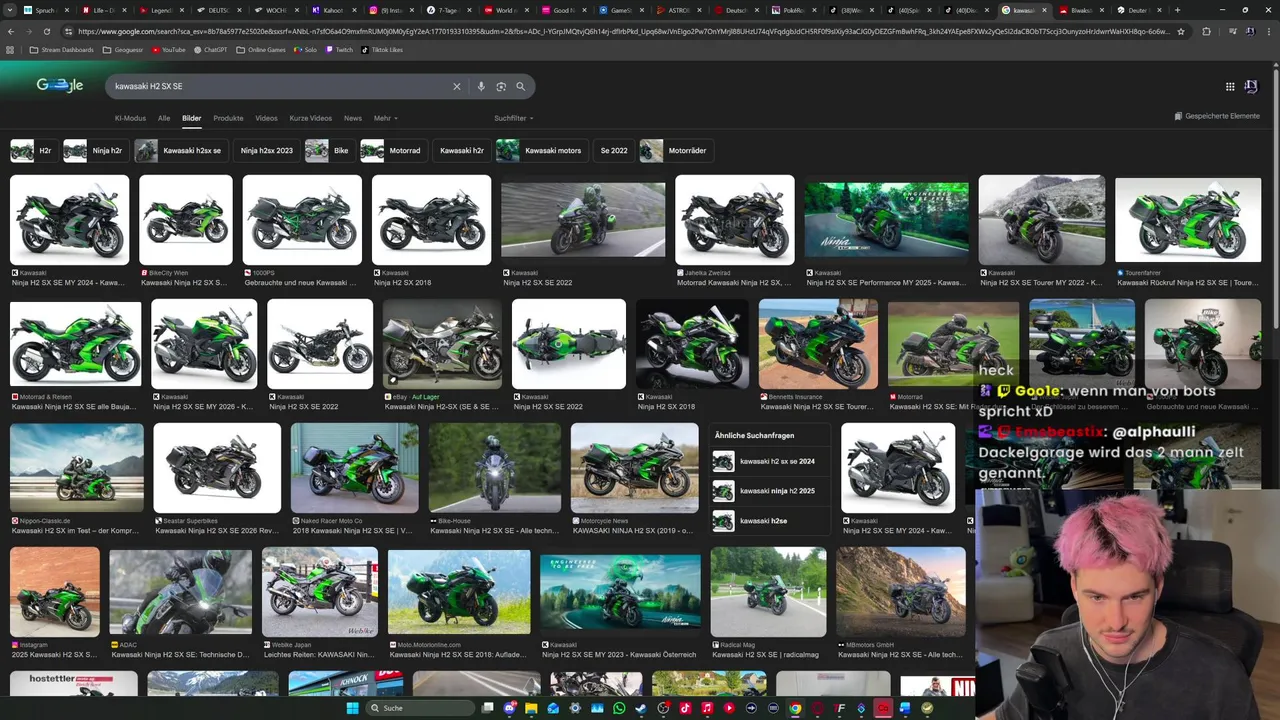Switch to the KI-Modus tab
Viewport: 1280px width, 720px height.
[x=130, y=118]
